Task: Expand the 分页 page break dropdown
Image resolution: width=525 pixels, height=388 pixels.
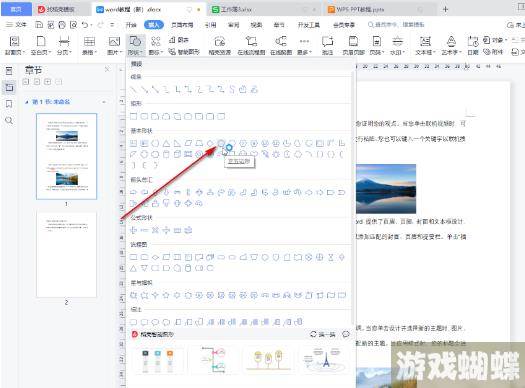Action: click(64, 45)
